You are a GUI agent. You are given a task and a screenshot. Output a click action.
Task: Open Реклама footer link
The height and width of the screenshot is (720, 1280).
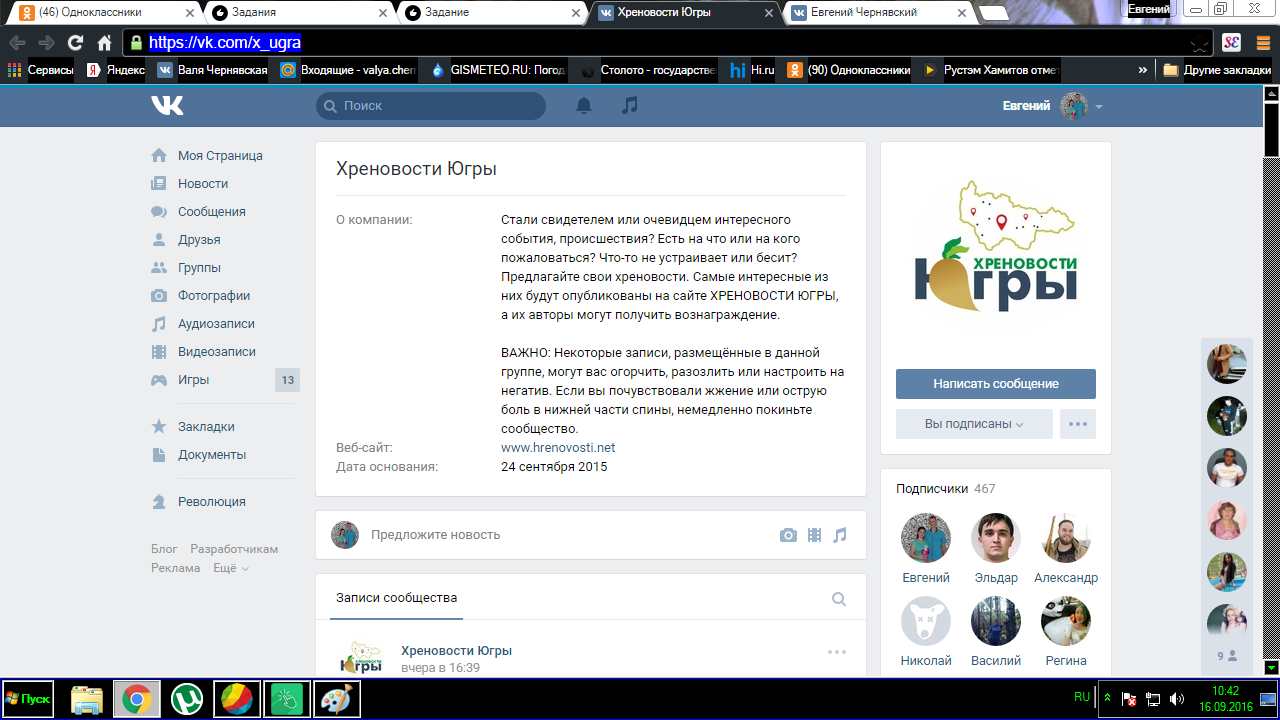click(x=176, y=568)
